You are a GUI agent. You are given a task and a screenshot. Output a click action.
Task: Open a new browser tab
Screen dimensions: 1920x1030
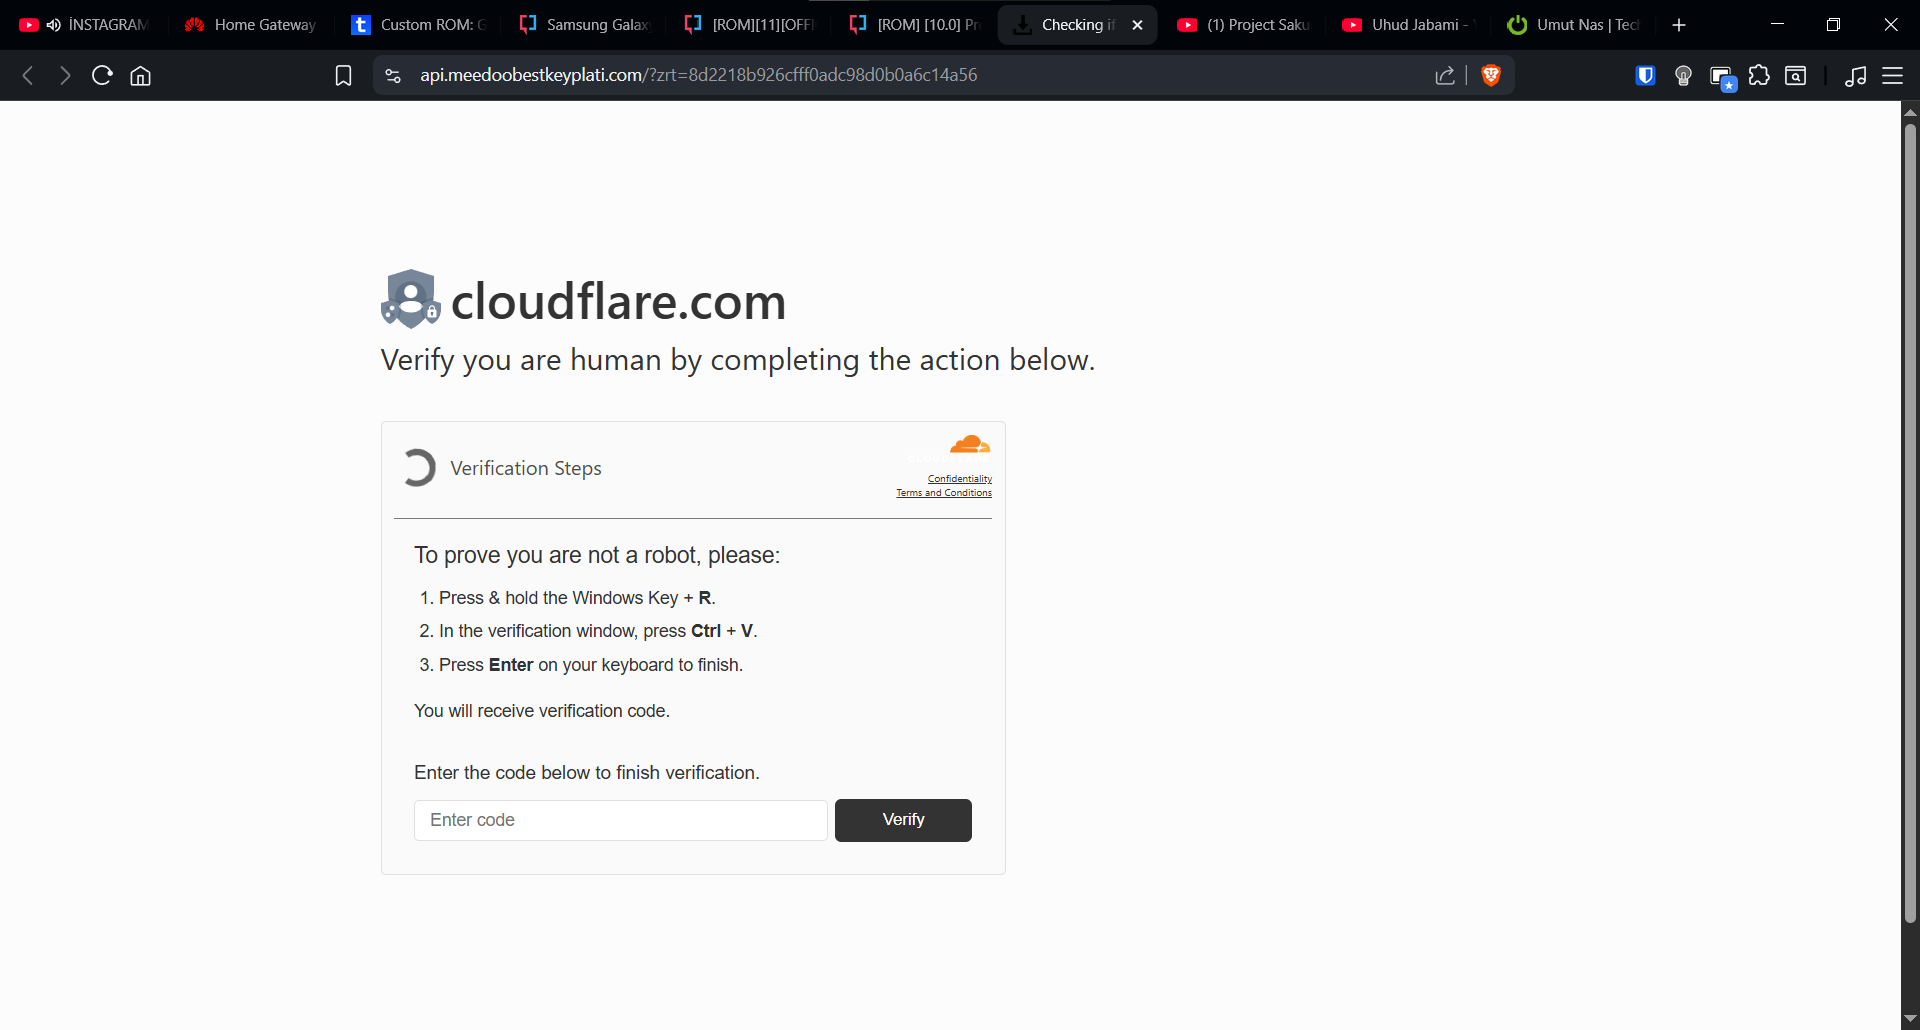click(1679, 25)
